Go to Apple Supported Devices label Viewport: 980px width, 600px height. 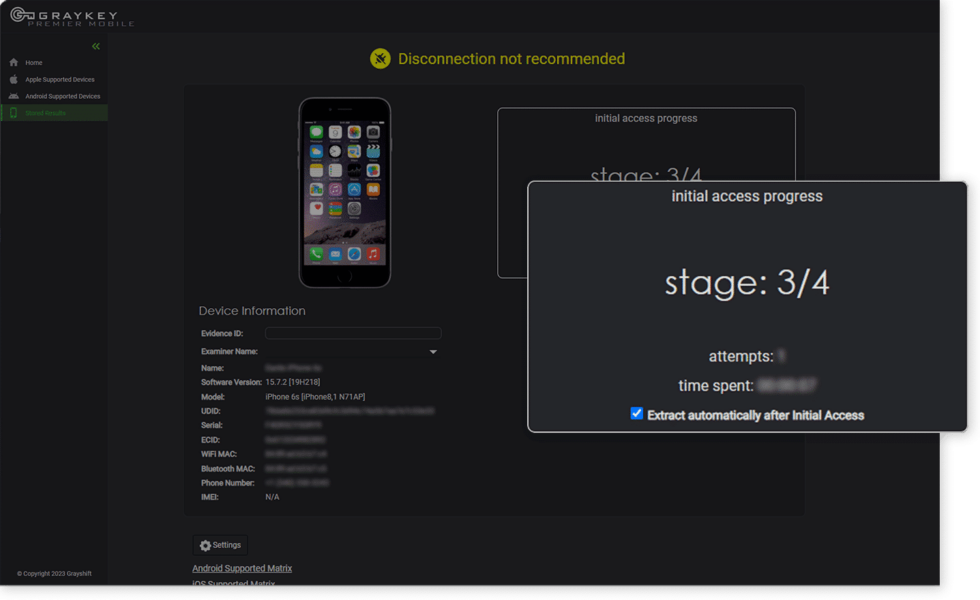[x=60, y=79]
